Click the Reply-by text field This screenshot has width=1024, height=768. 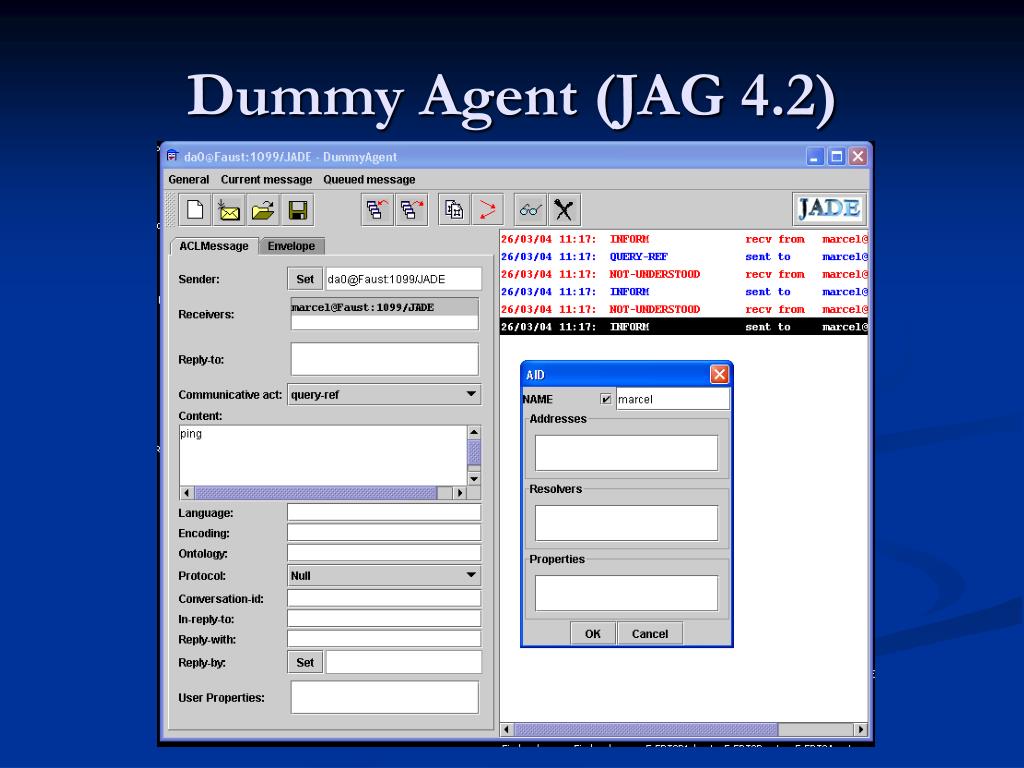[404, 662]
